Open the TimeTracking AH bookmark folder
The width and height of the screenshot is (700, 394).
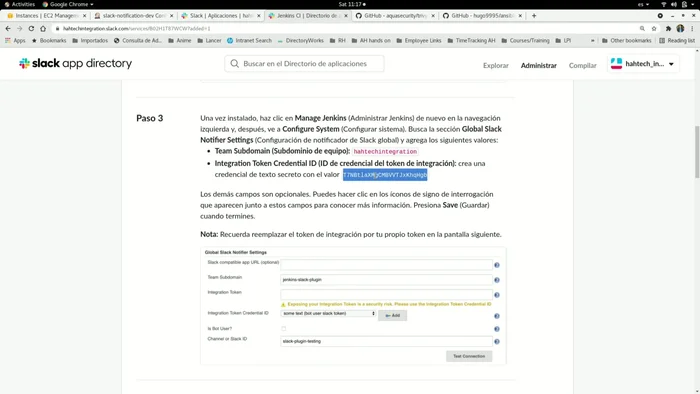click(471, 41)
